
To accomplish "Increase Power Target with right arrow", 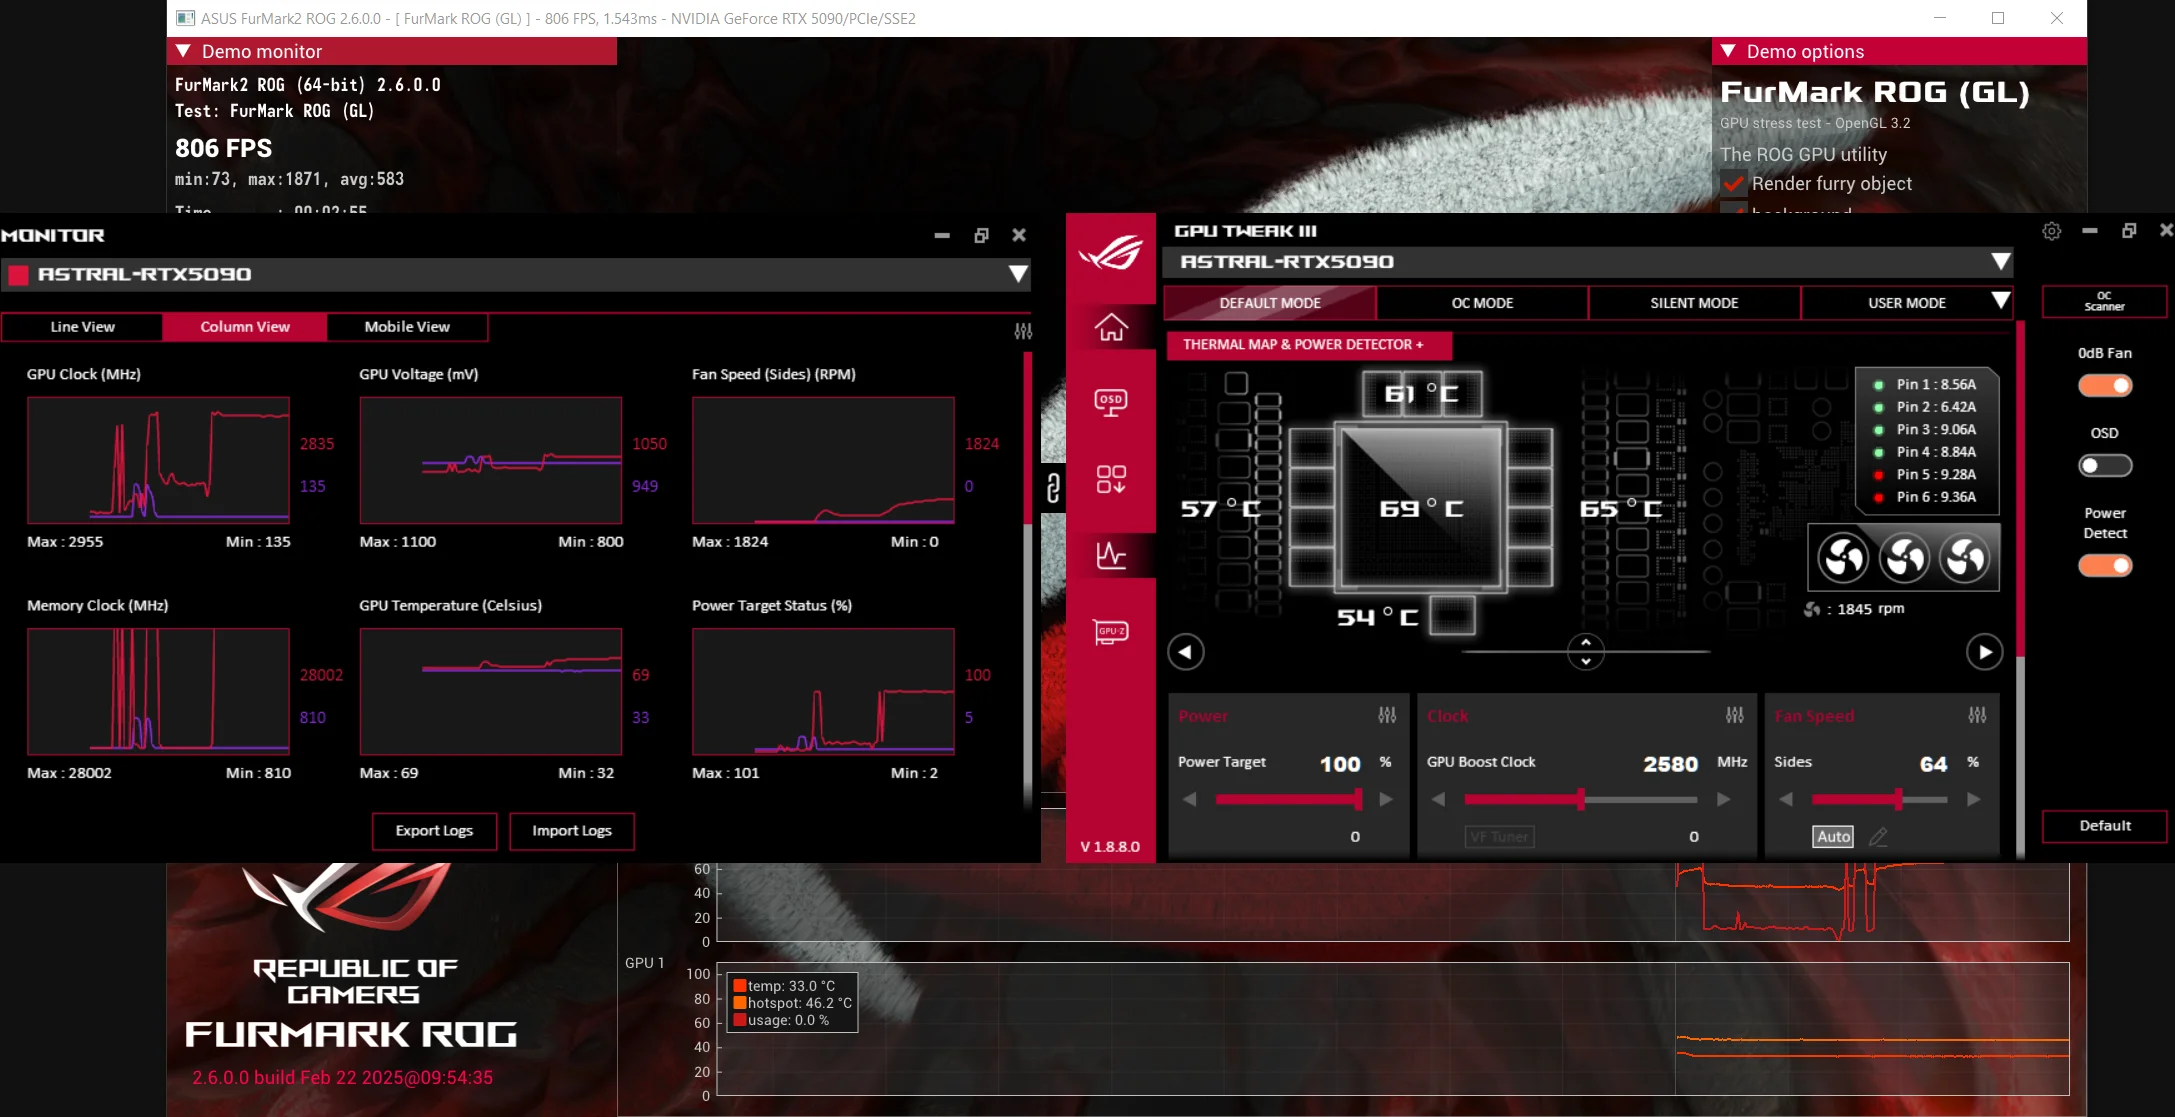I will point(1386,799).
